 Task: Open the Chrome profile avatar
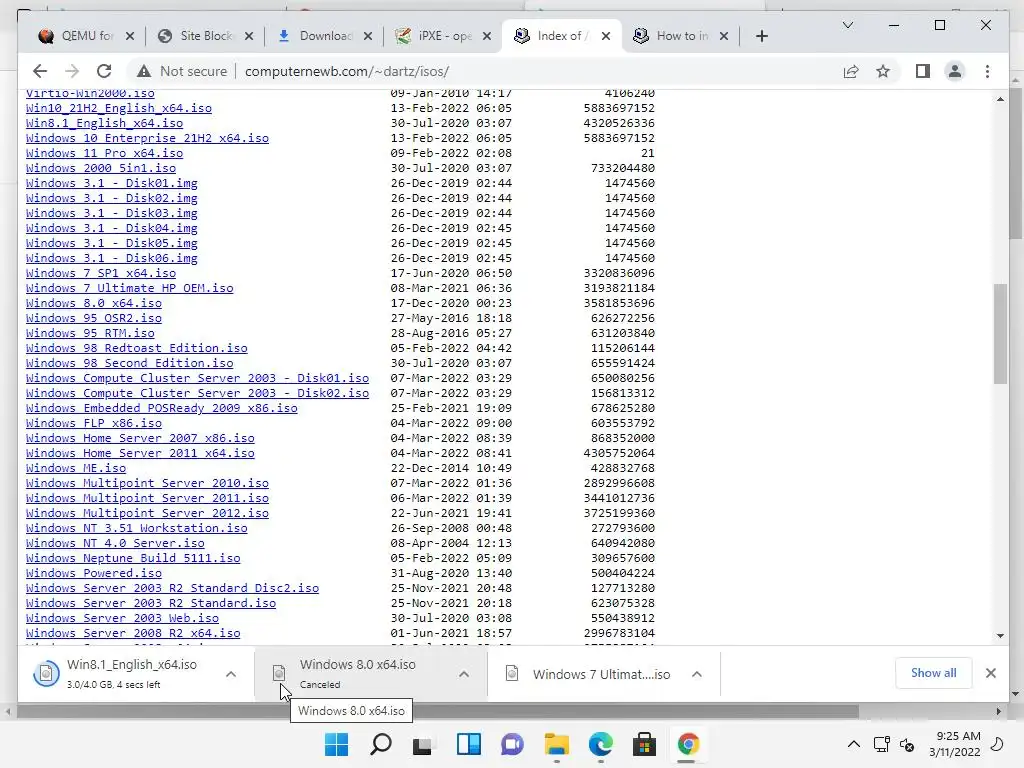coord(955,71)
